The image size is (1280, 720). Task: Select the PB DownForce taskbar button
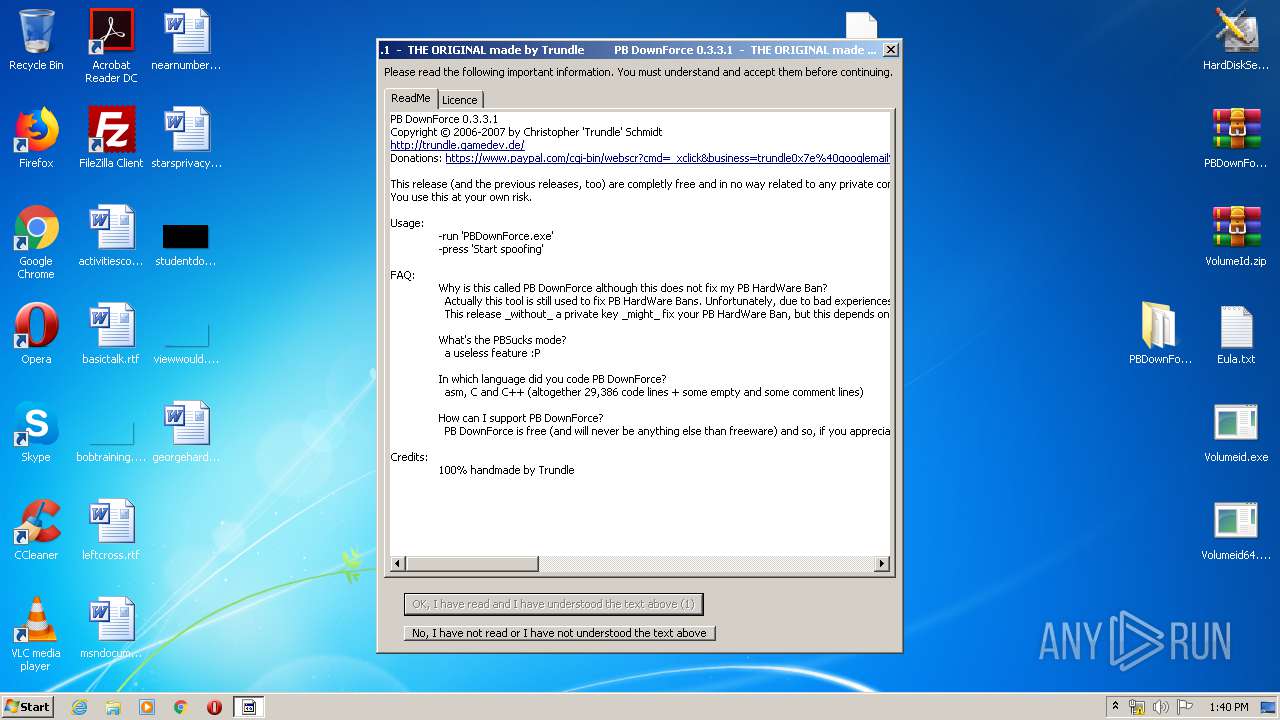pos(249,707)
